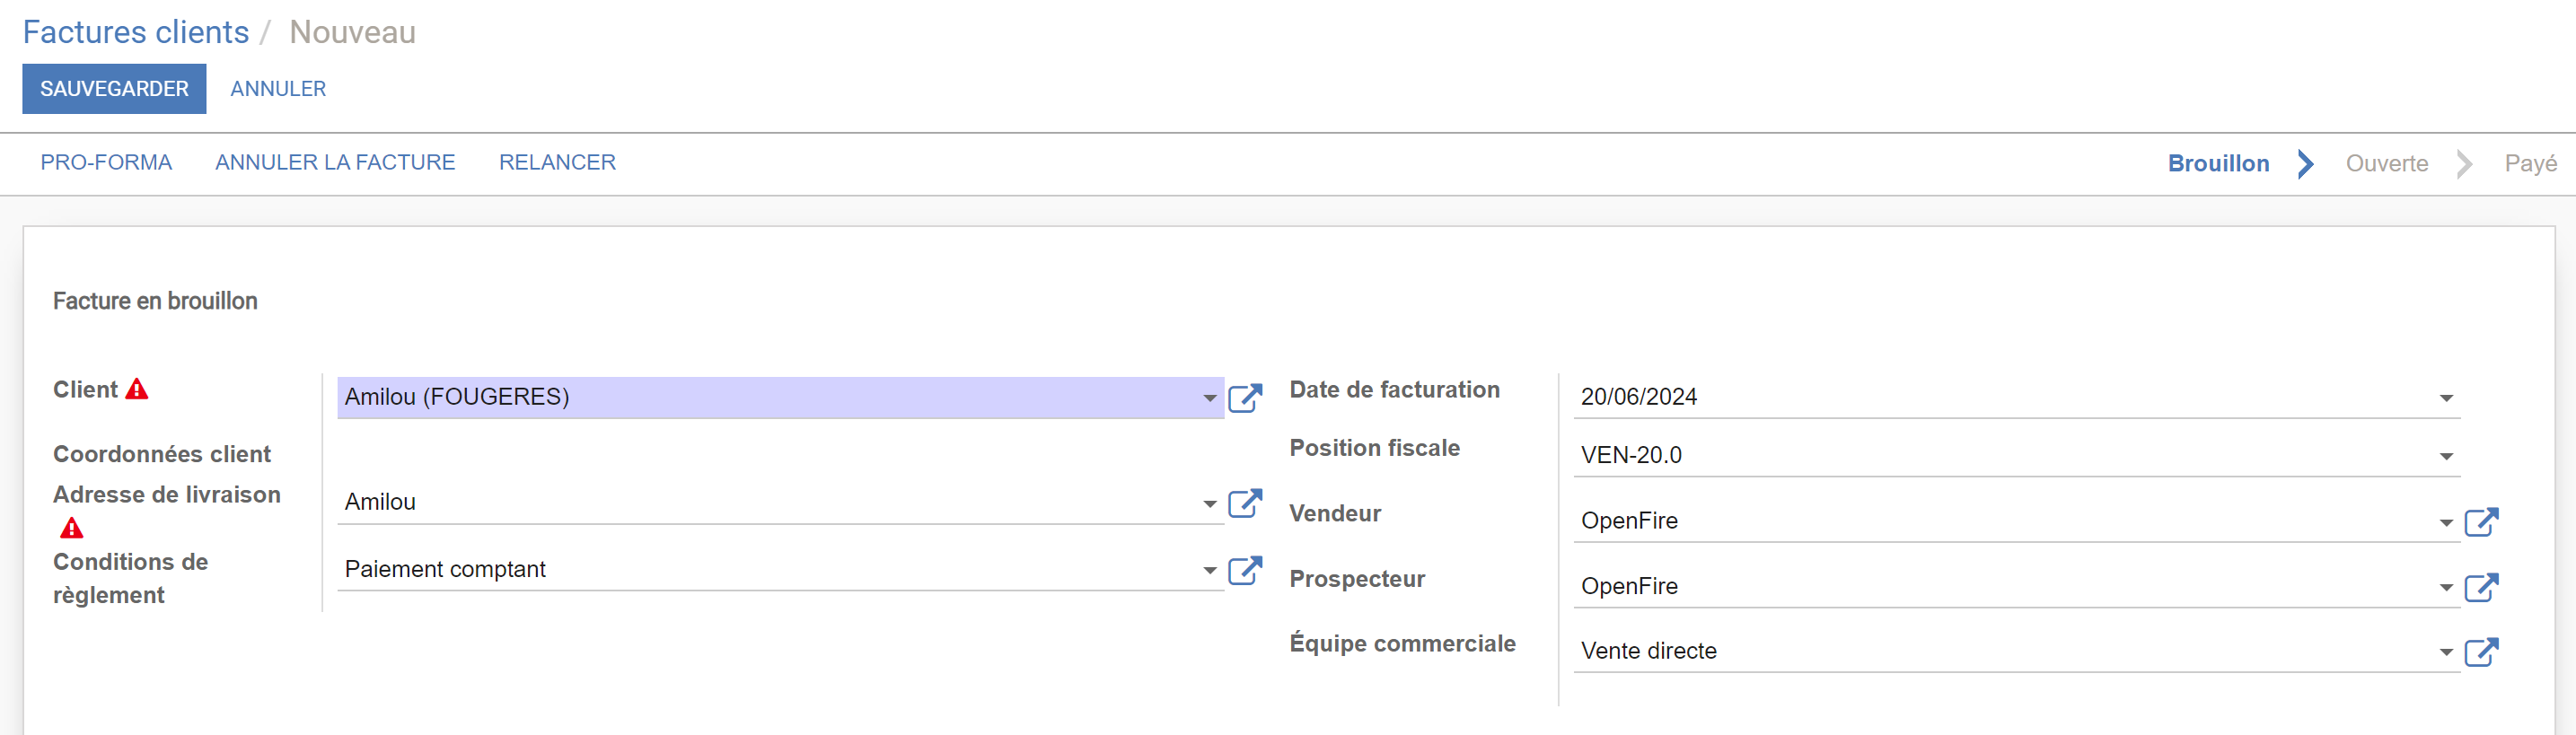The height and width of the screenshot is (735, 2576).
Task: Click the ANNULER button
Action: tap(278, 89)
